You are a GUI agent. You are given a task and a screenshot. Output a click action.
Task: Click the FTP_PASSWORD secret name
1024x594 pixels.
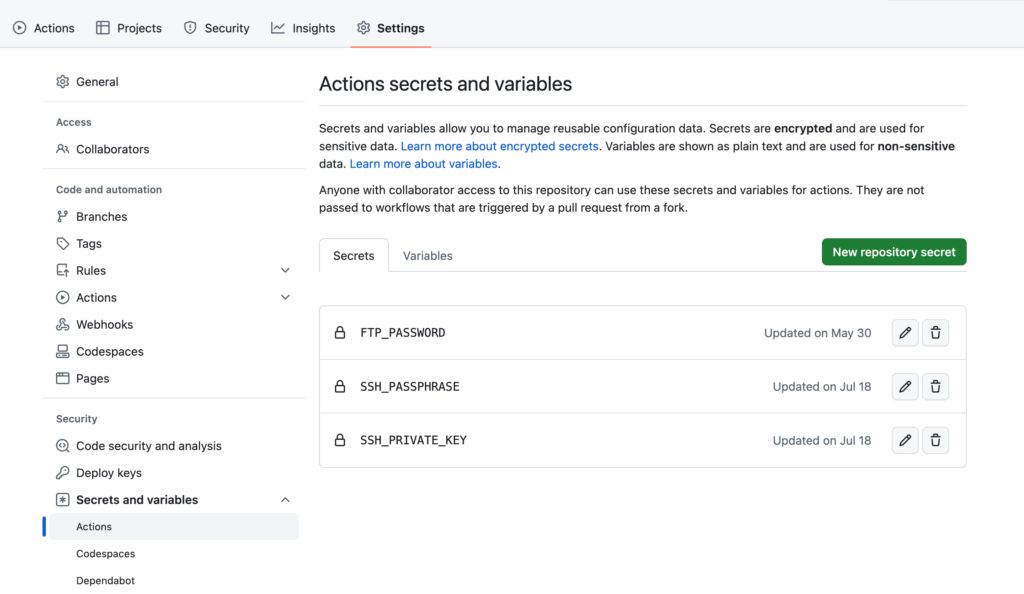(x=402, y=333)
